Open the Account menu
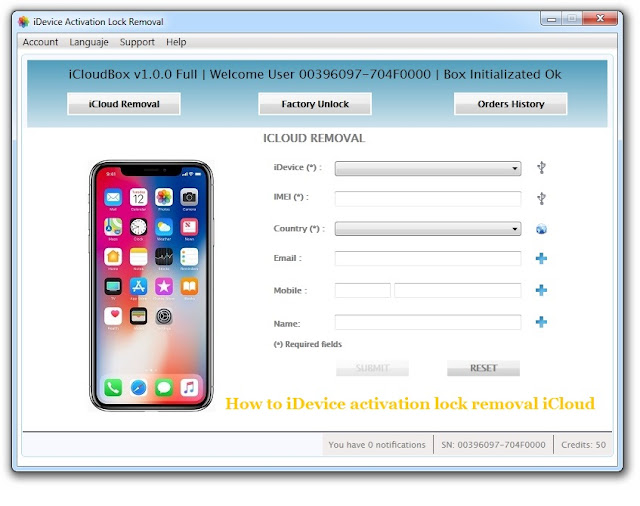640x506 pixels. tap(40, 42)
